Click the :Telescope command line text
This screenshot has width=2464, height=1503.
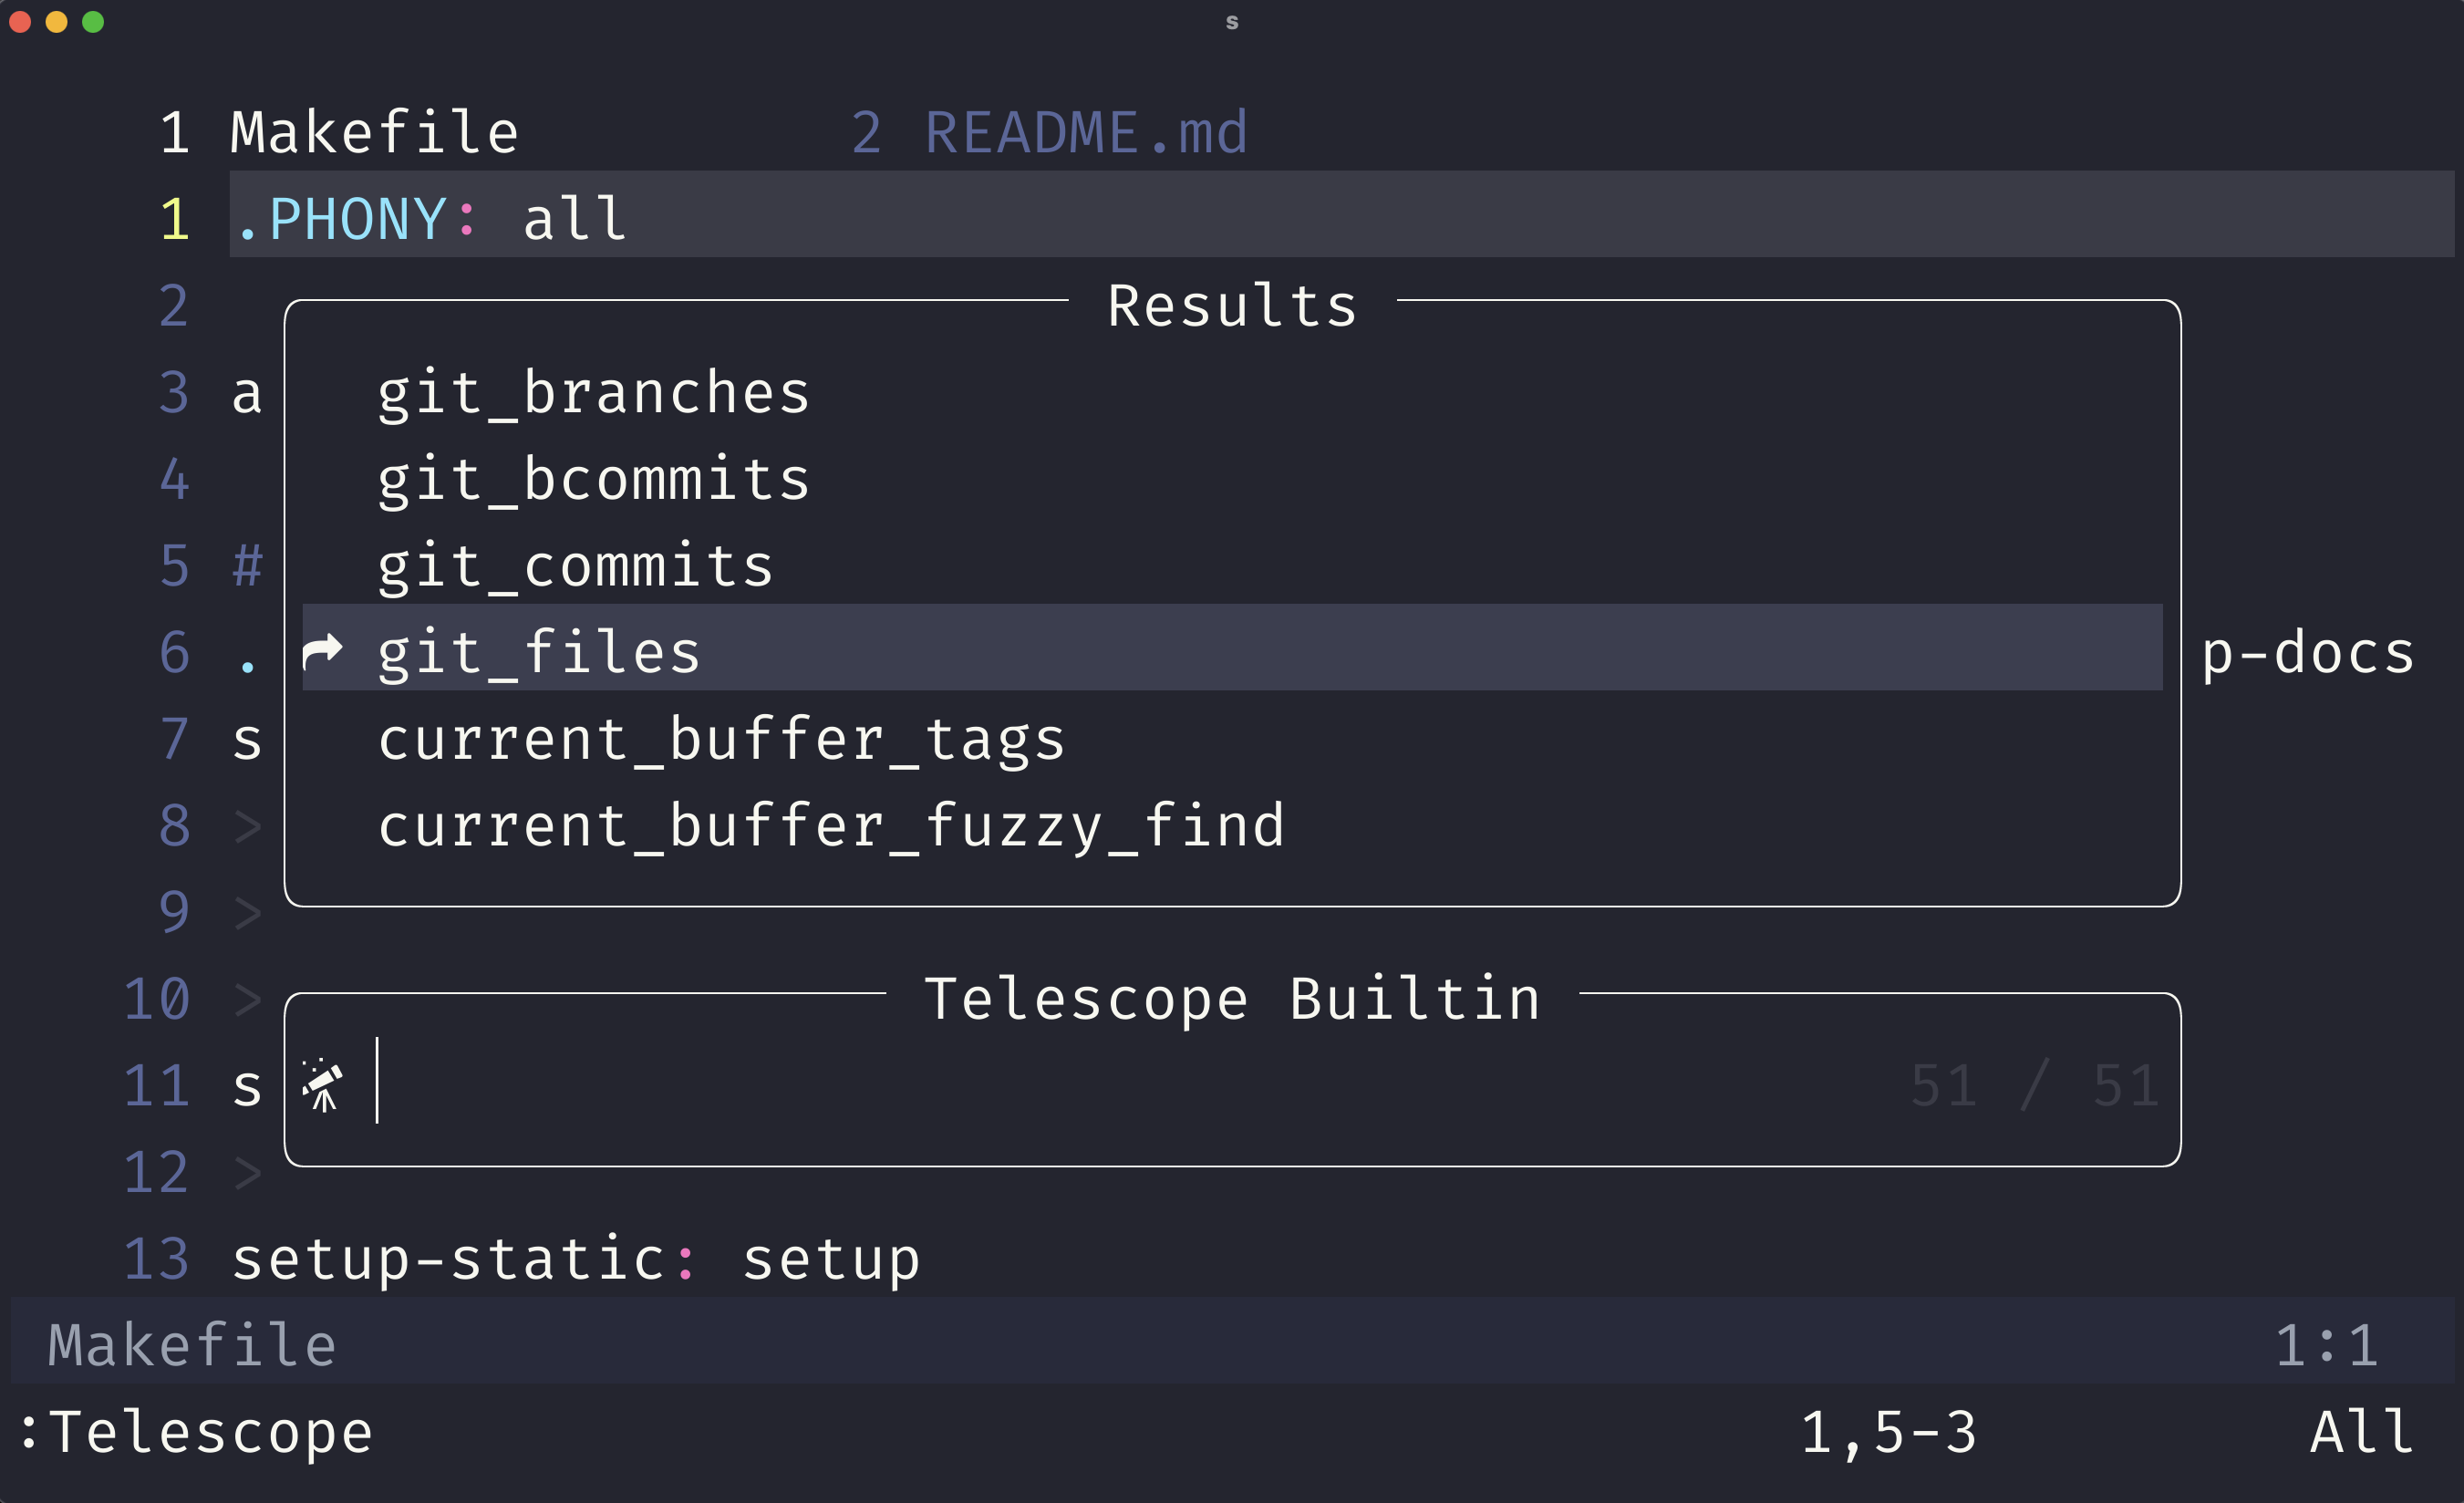[x=197, y=1432]
